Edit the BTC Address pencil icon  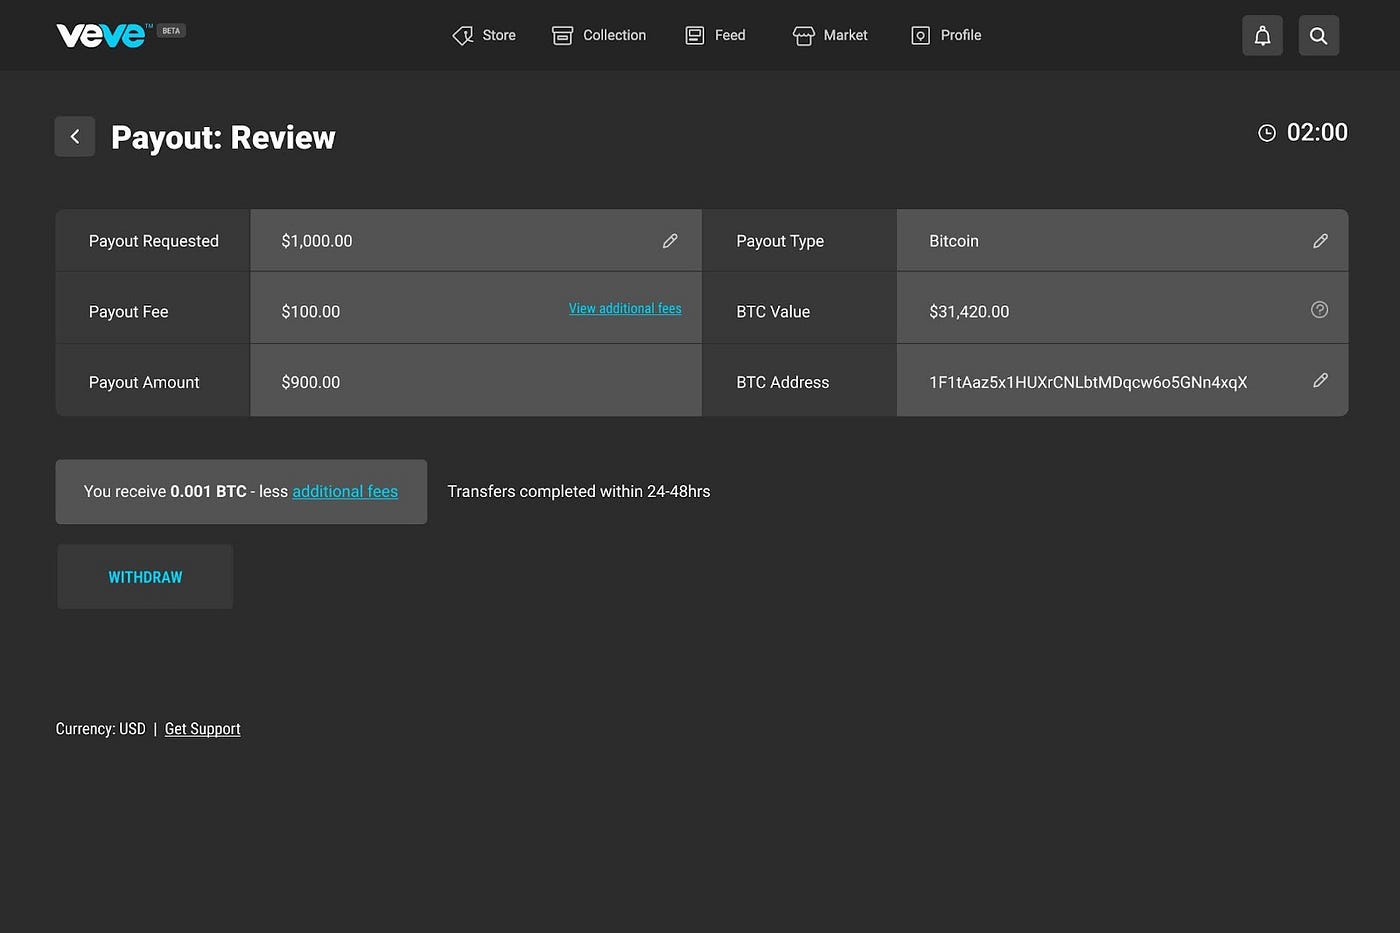click(1320, 381)
